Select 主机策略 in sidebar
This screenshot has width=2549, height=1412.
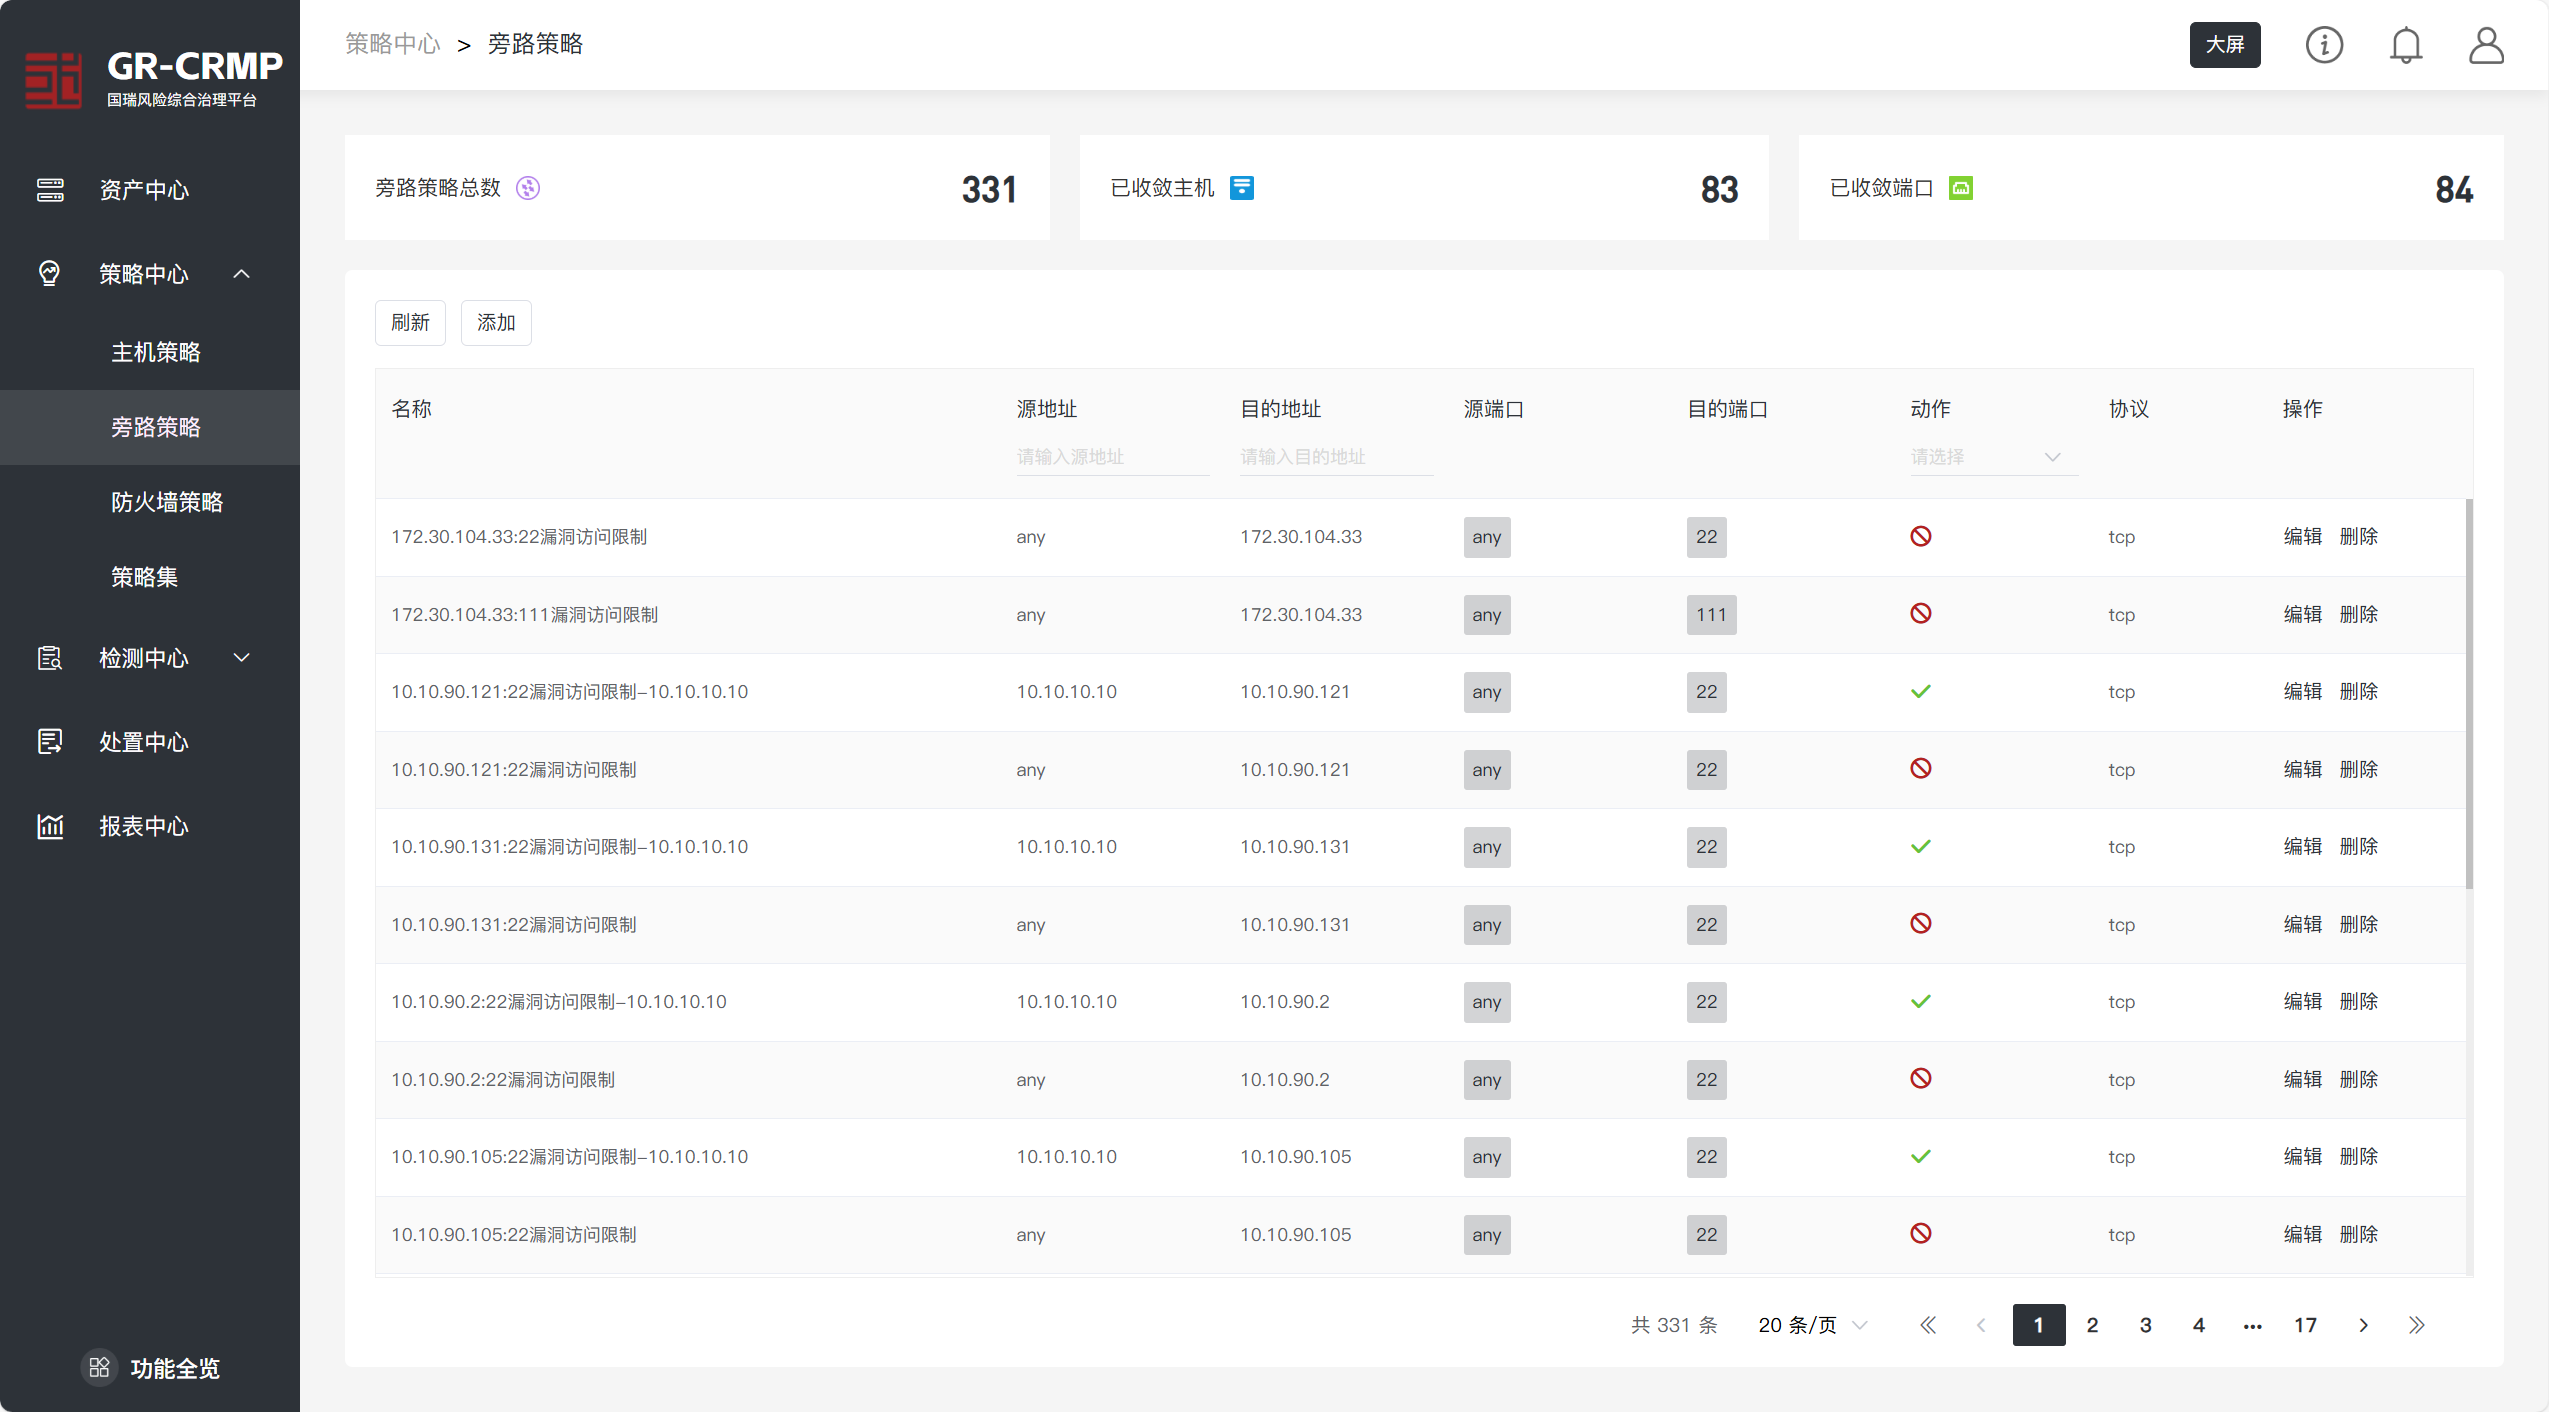156,352
